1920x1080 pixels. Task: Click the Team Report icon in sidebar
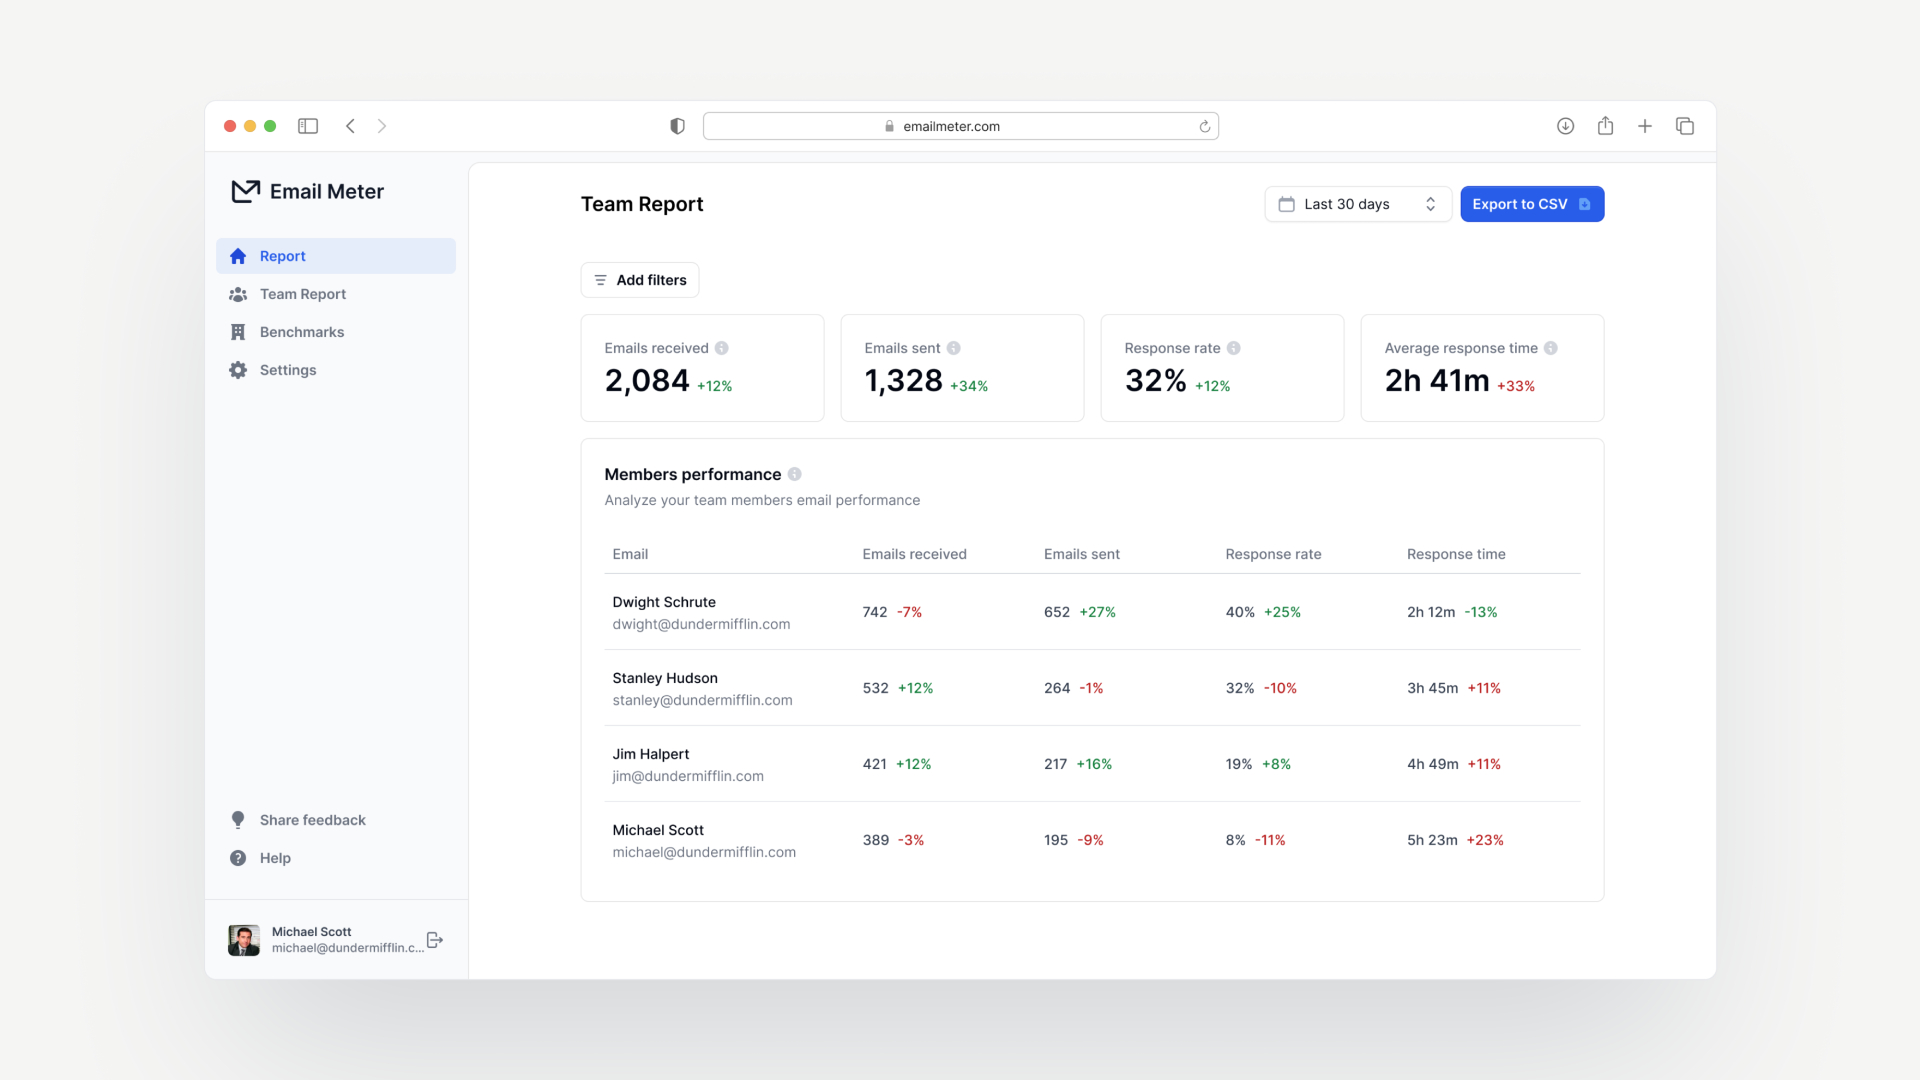(x=239, y=294)
